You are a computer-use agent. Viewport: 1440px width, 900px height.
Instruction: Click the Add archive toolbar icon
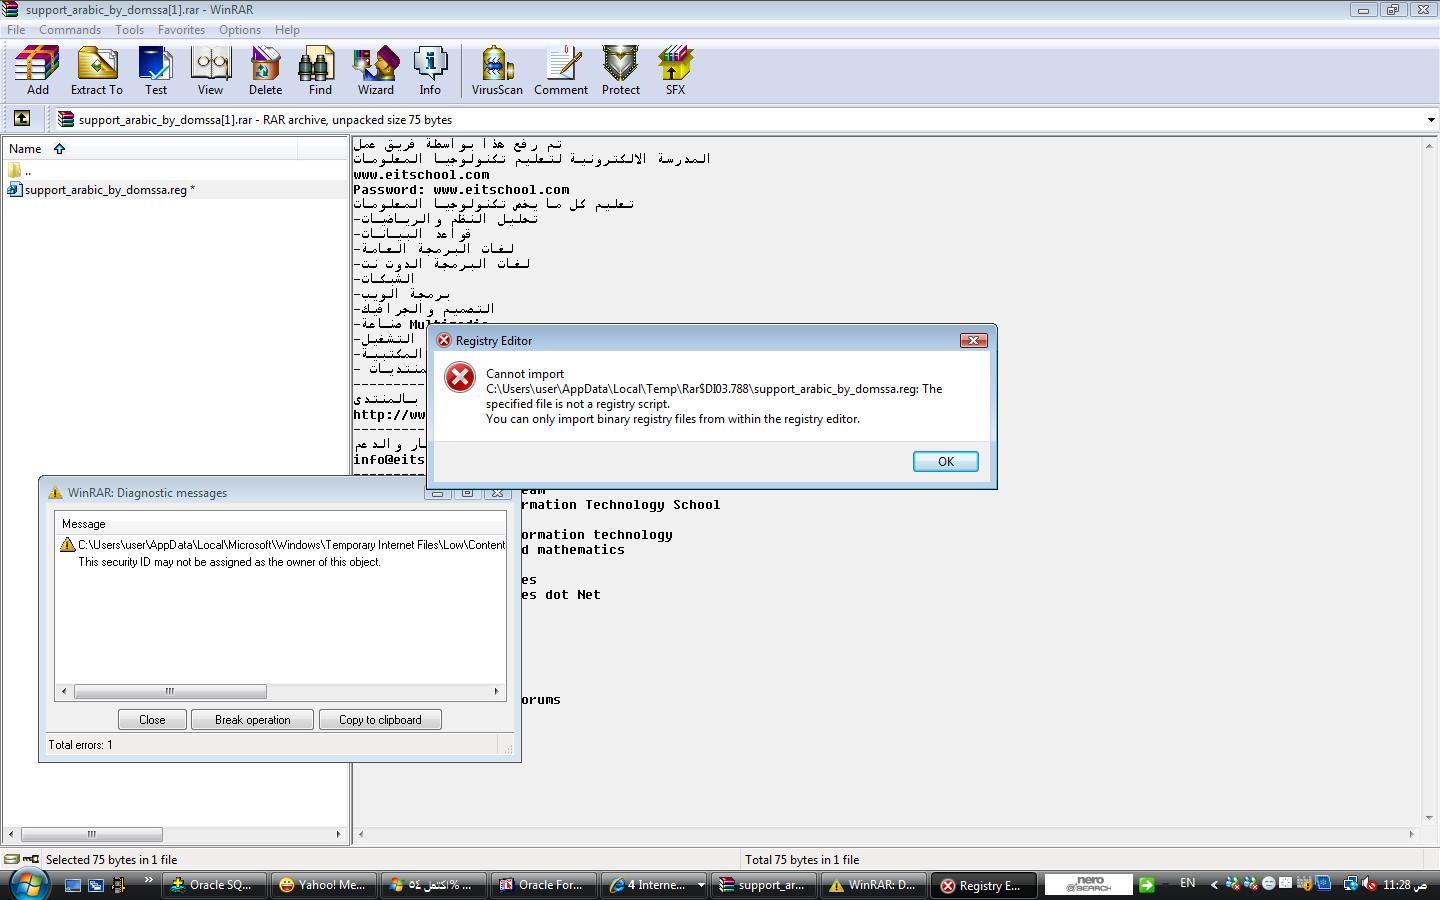point(37,70)
